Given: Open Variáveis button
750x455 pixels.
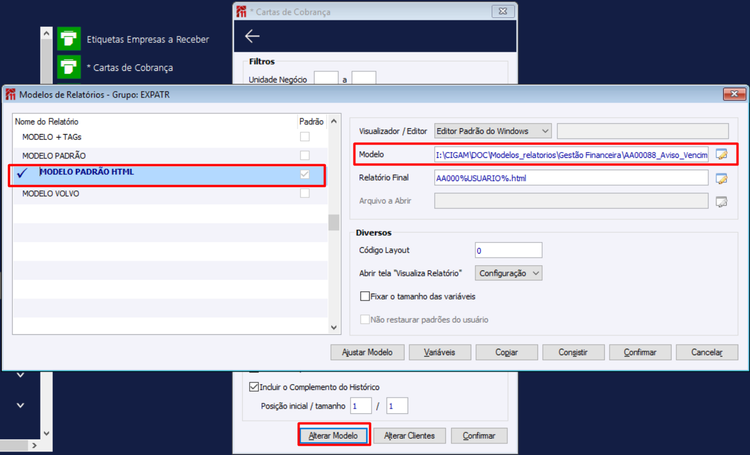Looking at the screenshot, I should click(x=440, y=352).
